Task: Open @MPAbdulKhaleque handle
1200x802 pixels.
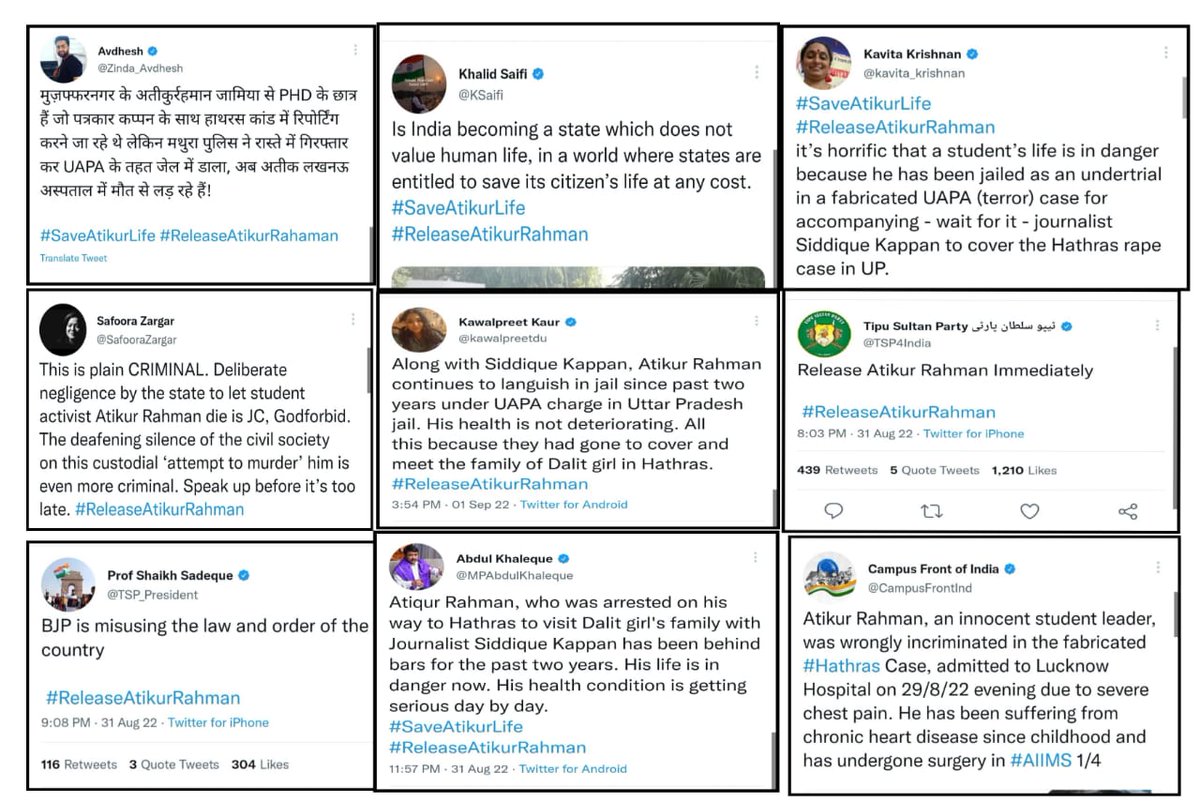Action: [x=515, y=576]
